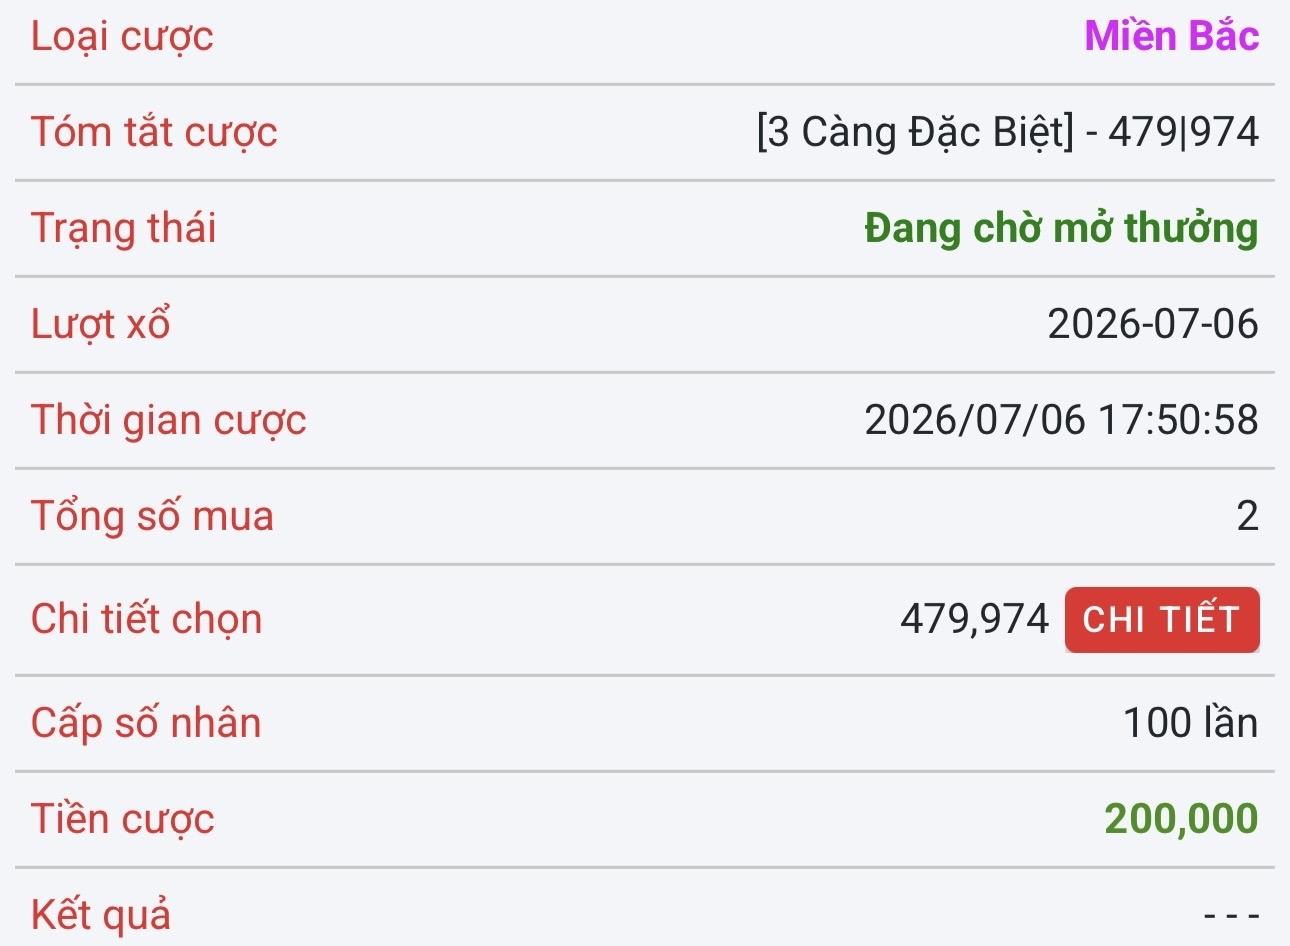Tap the bet timestamp 17:50:58
The height and width of the screenshot is (946, 1290).
1178,420
